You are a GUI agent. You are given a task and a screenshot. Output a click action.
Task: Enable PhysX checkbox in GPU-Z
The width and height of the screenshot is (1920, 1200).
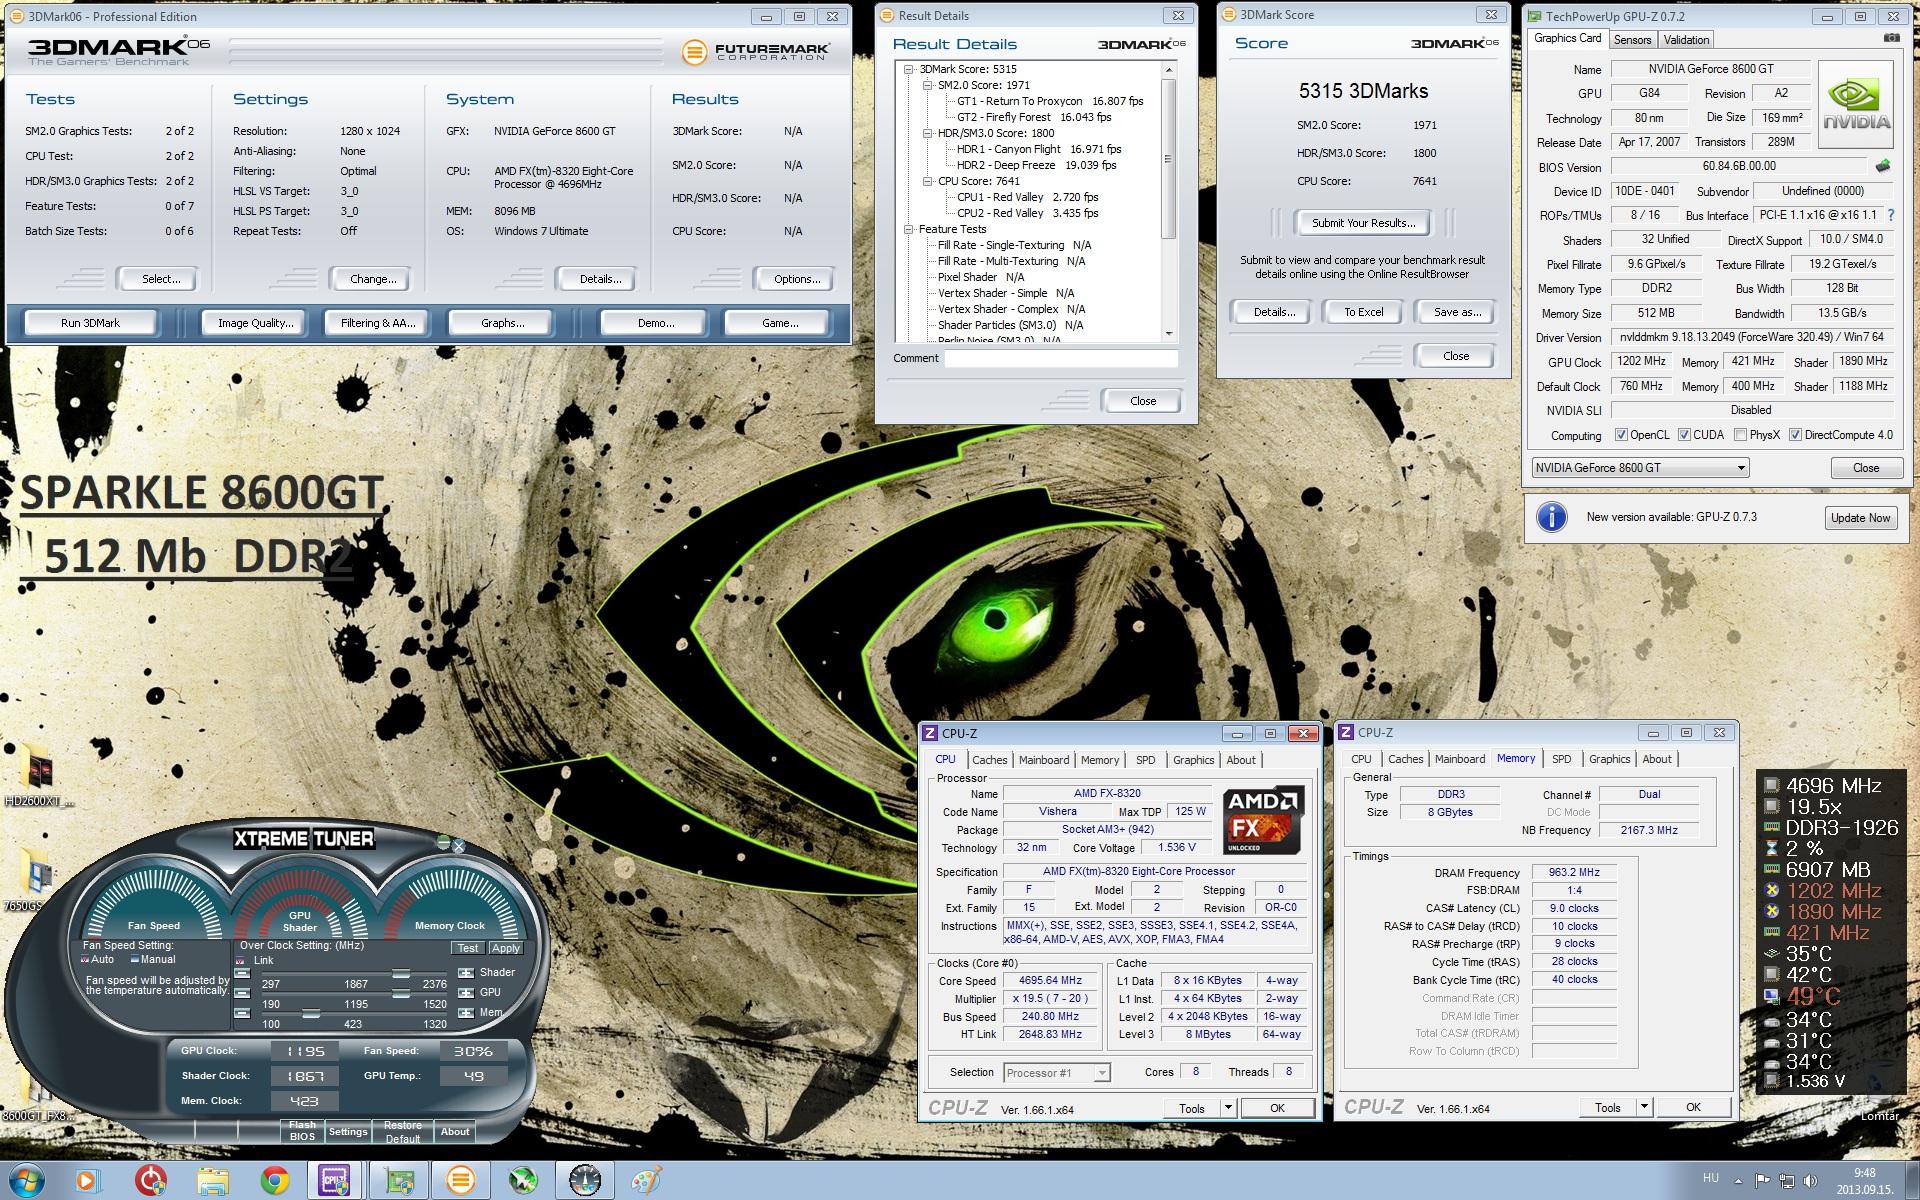point(1740,435)
